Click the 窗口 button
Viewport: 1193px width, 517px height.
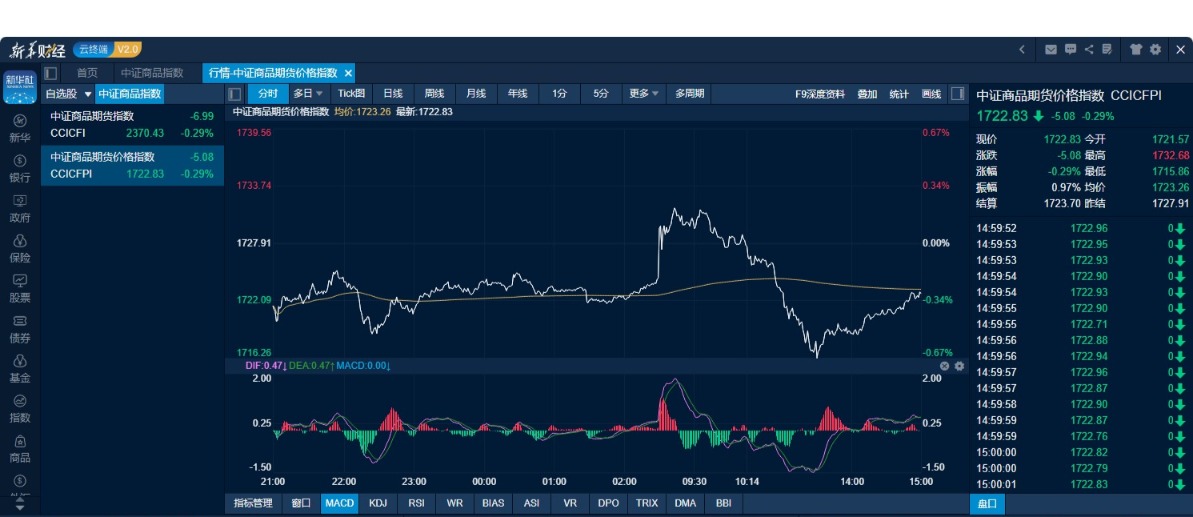click(301, 503)
